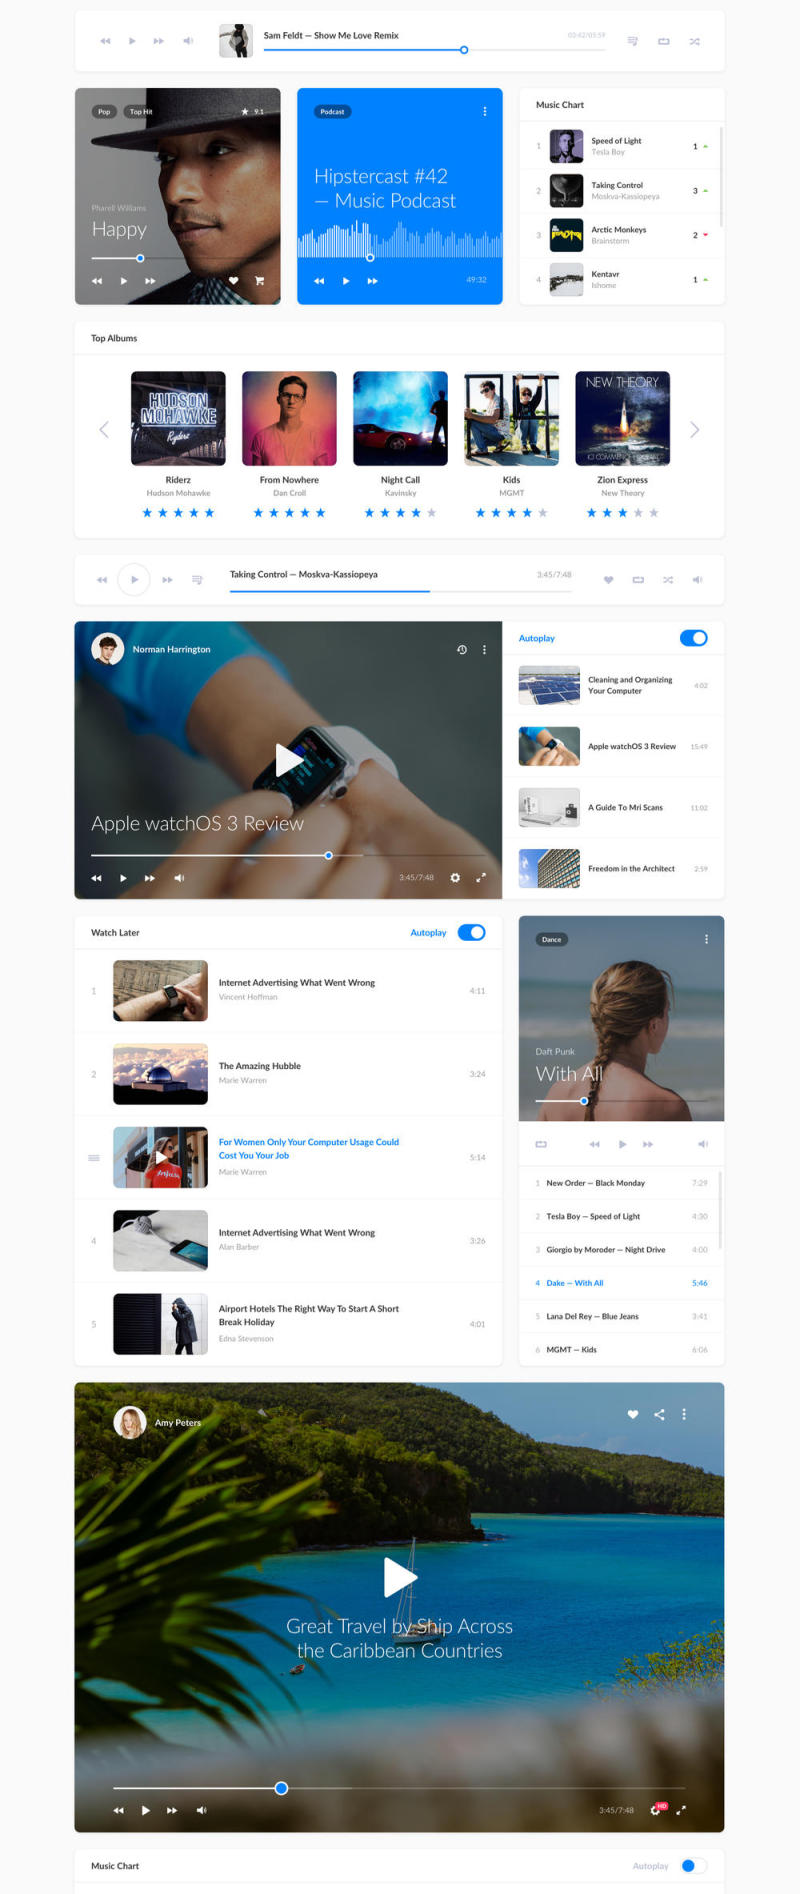This screenshot has height=1894, width=800.
Task: Enter fullscreen on Apple watchOS Review video
Action: point(481,878)
